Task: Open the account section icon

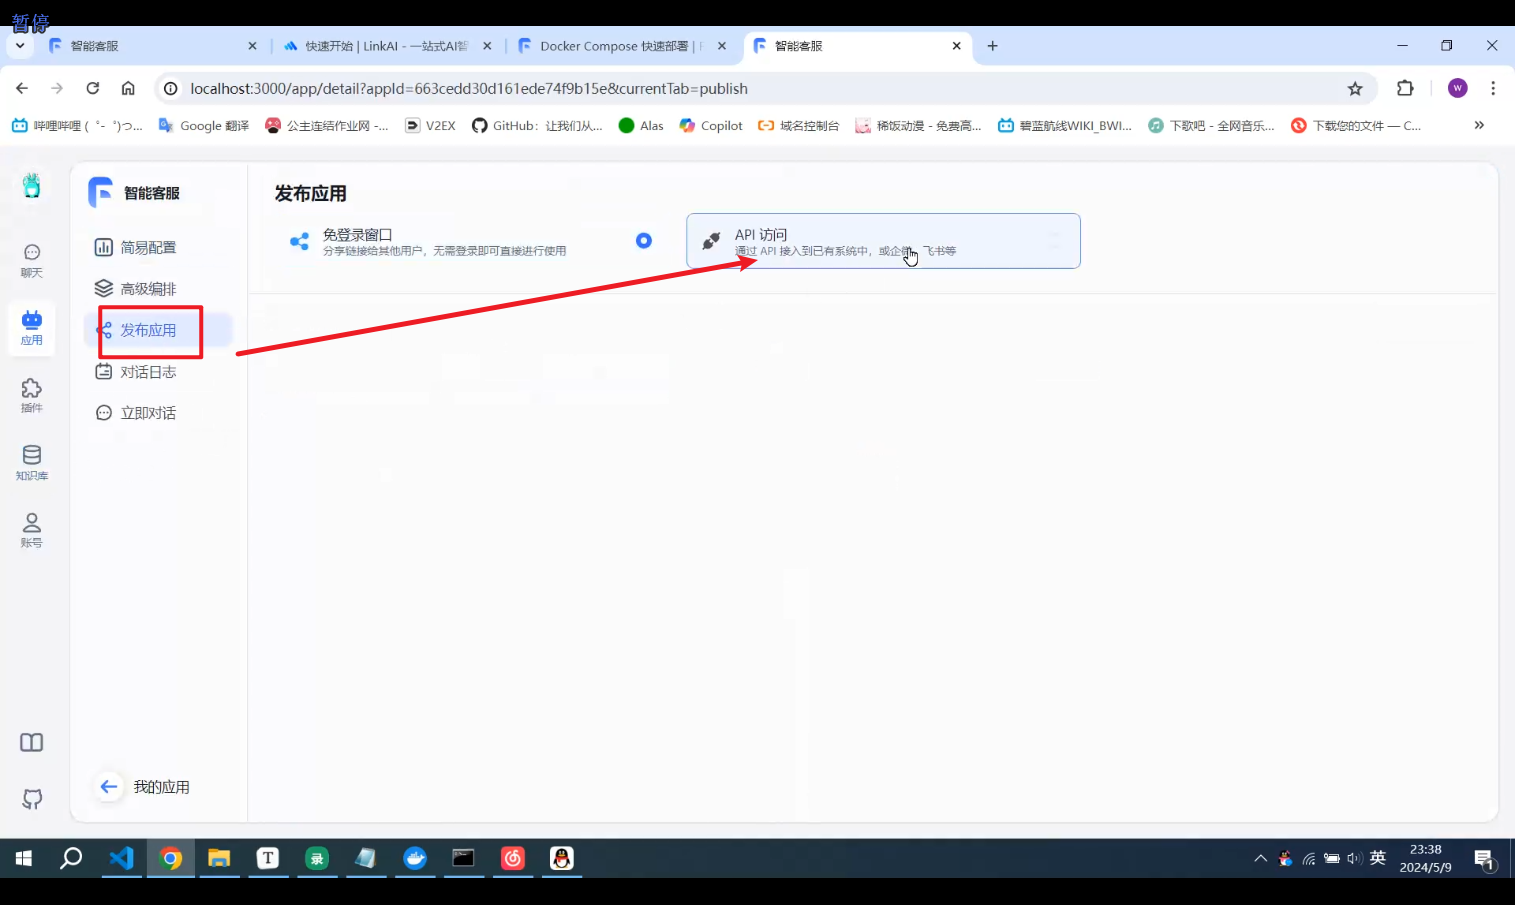Action: coord(32,529)
